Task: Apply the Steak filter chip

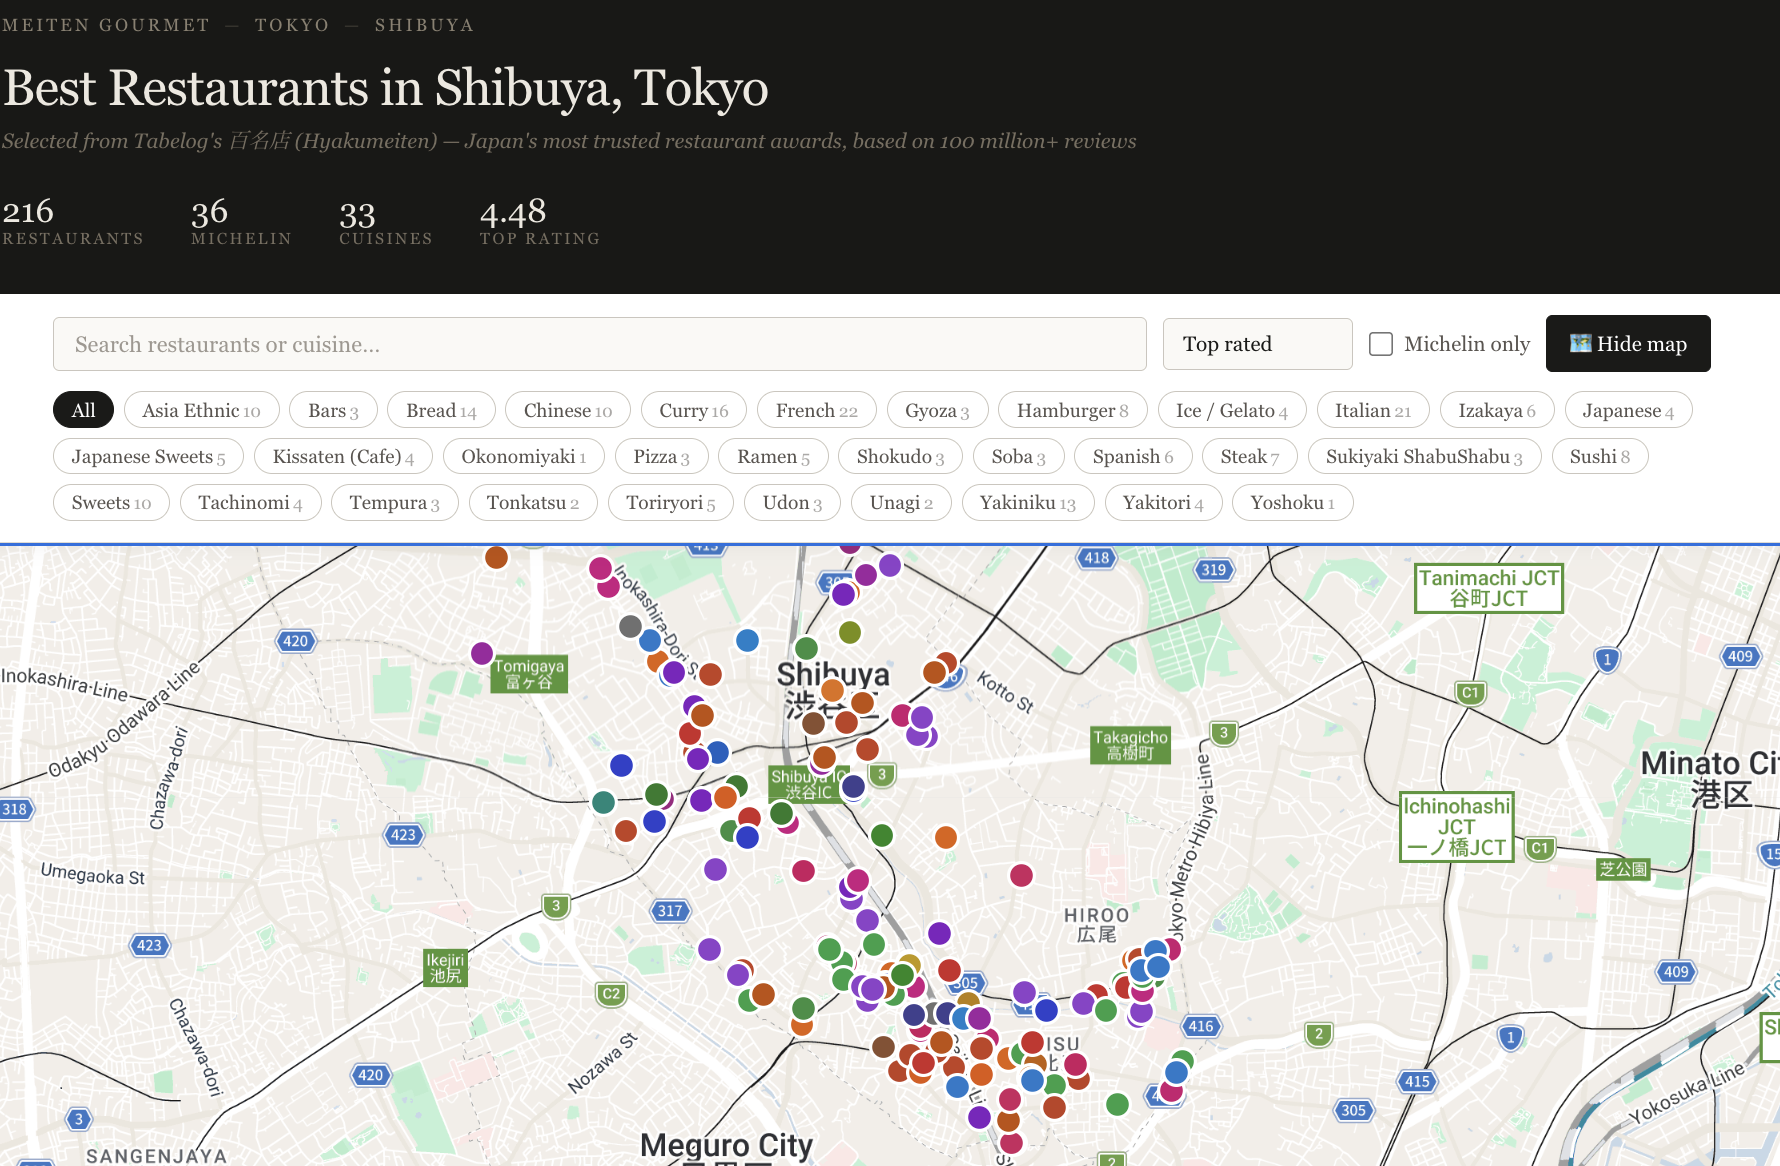Action: pos(1250,456)
